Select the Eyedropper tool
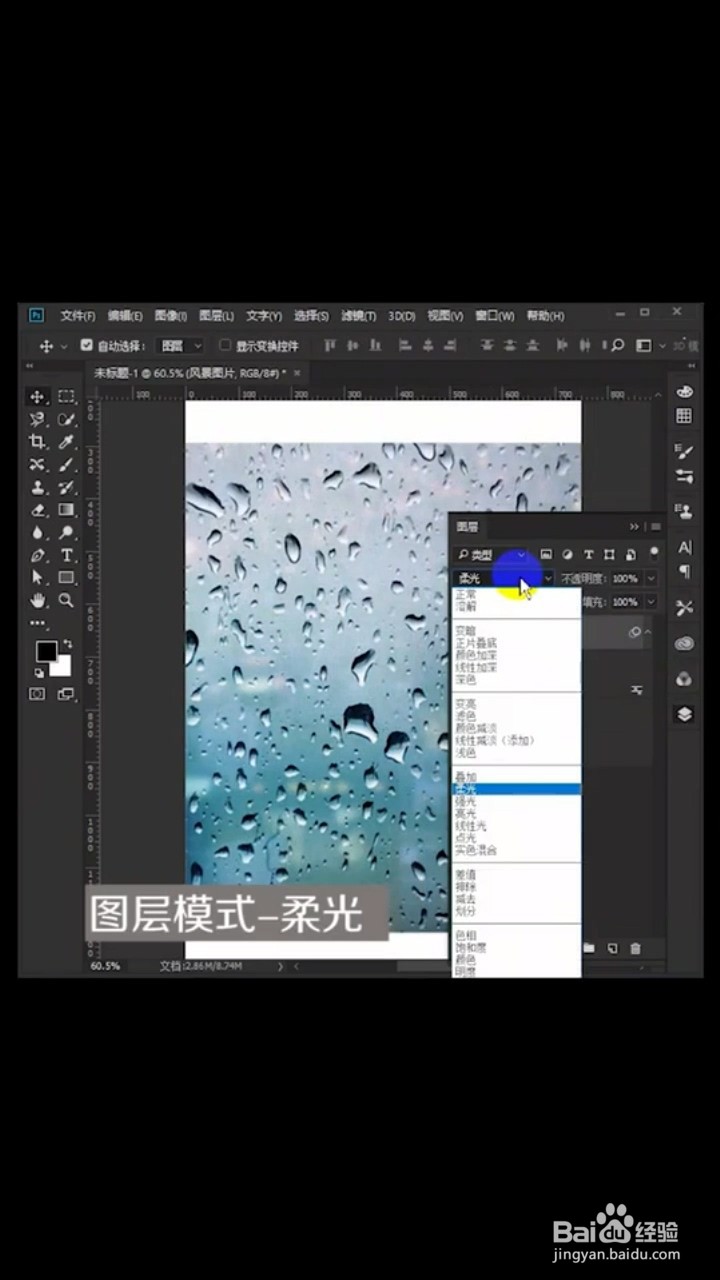 (66, 442)
